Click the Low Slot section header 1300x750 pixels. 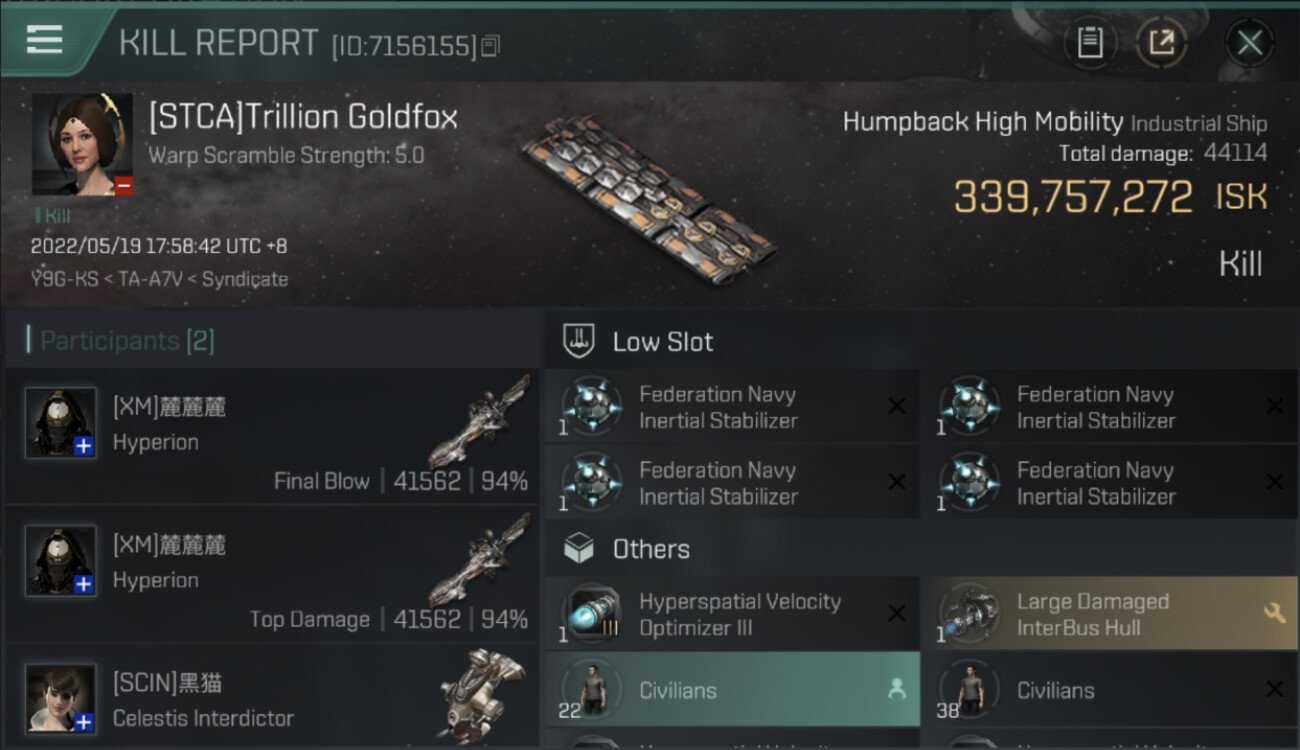pyautogui.click(x=663, y=342)
